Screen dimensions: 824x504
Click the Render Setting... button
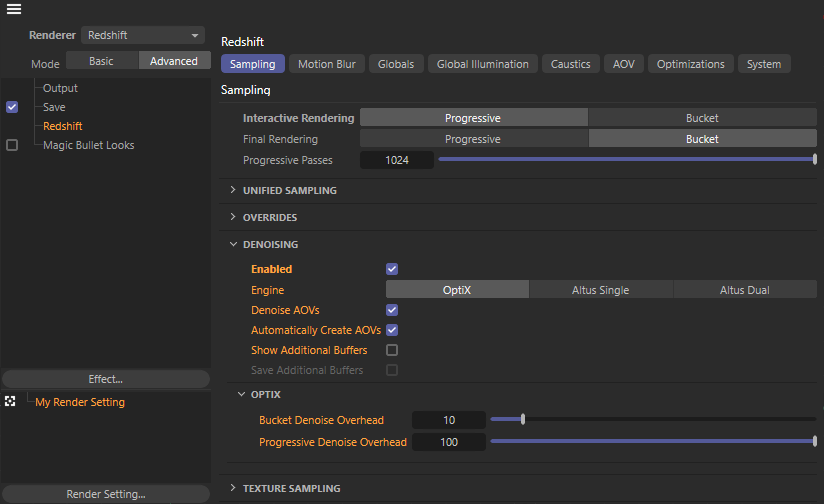[x=105, y=494]
